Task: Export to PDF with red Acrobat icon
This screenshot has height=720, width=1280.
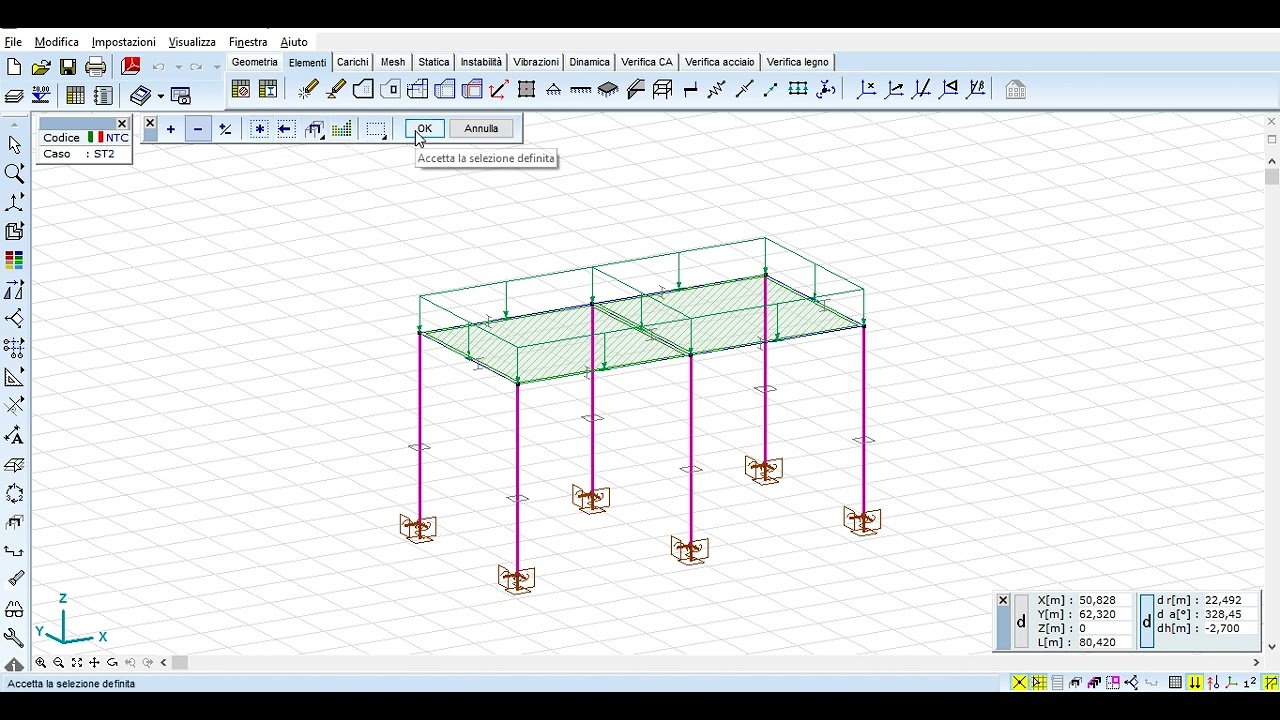Action: (x=131, y=67)
